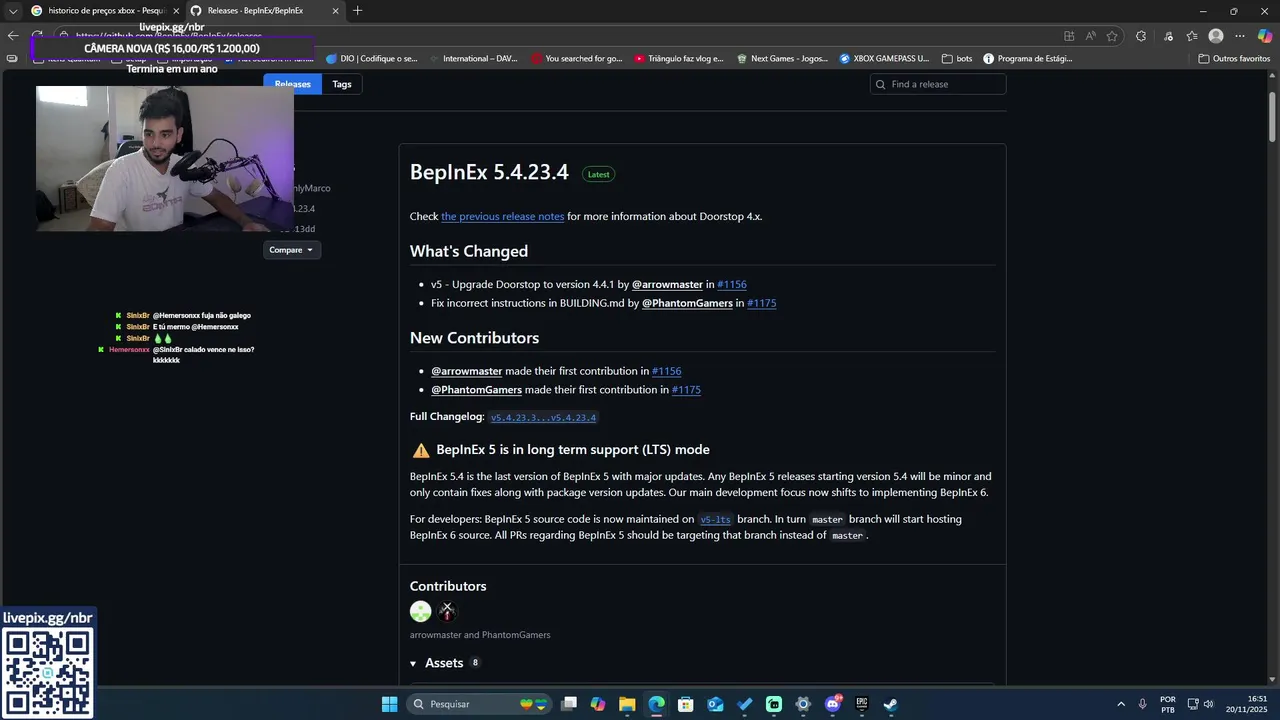Open the v5.4.23.3...v5.4.23.4 changelog link

click(543, 417)
